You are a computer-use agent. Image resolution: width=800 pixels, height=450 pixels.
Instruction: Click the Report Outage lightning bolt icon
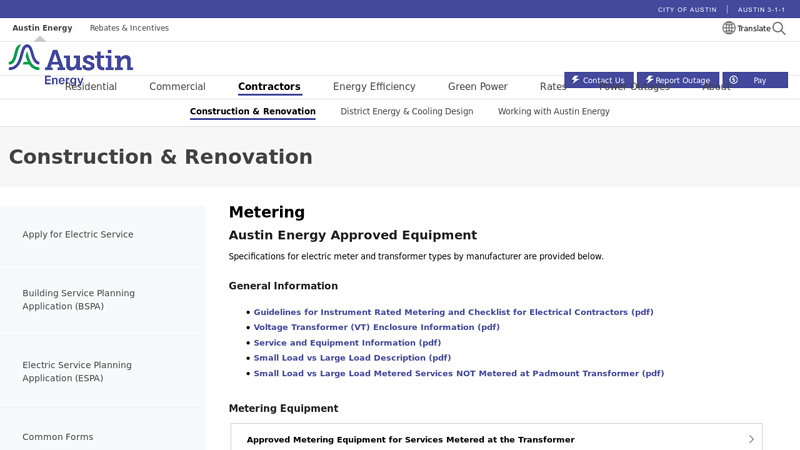click(x=649, y=80)
